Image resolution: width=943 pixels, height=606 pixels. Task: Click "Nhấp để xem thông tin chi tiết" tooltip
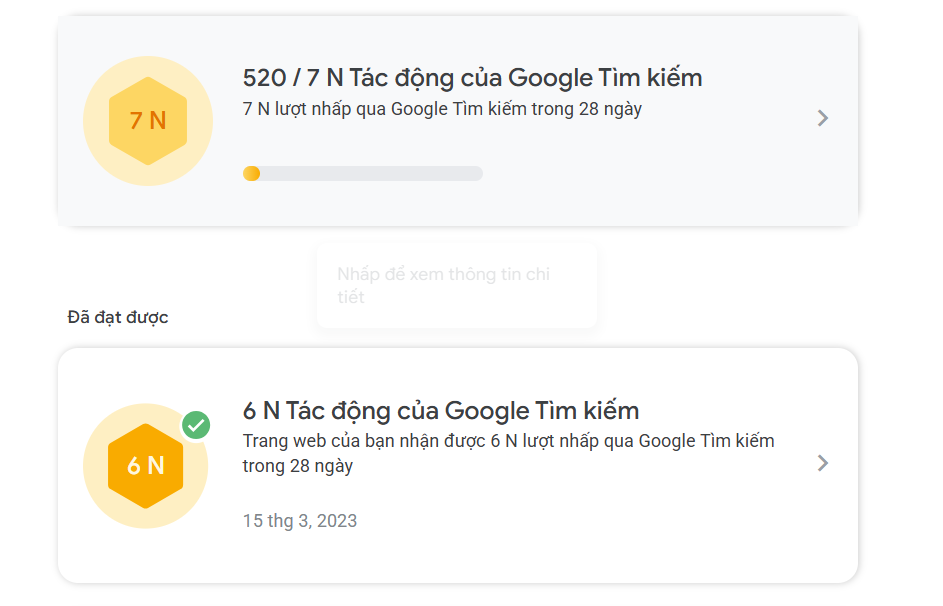(x=457, y=286)
